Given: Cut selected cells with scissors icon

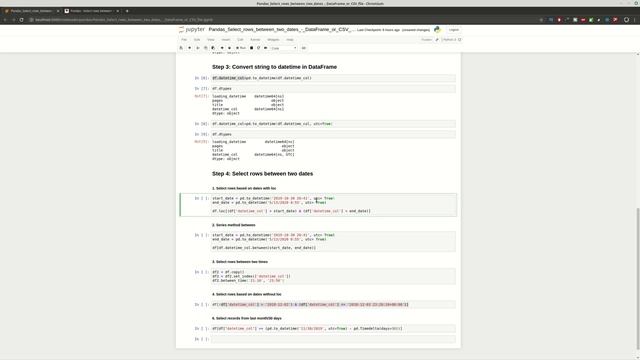Looking at the screenshot, I should click(198, 48).
